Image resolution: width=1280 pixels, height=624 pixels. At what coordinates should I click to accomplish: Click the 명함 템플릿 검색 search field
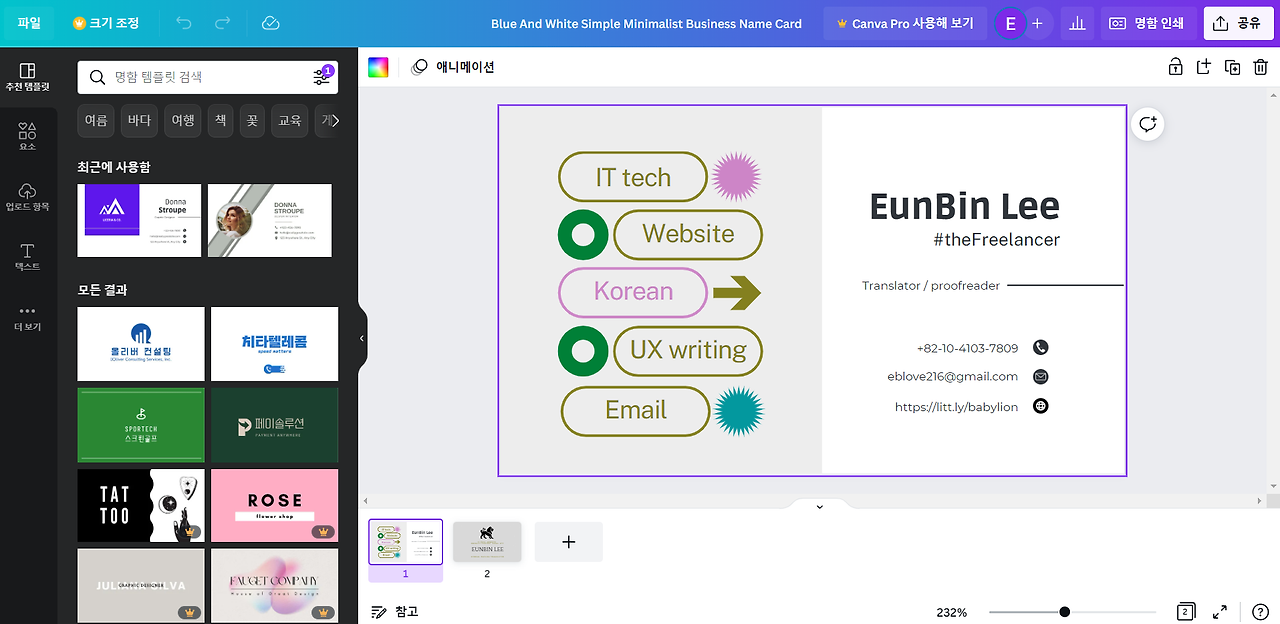coord(208,77)
